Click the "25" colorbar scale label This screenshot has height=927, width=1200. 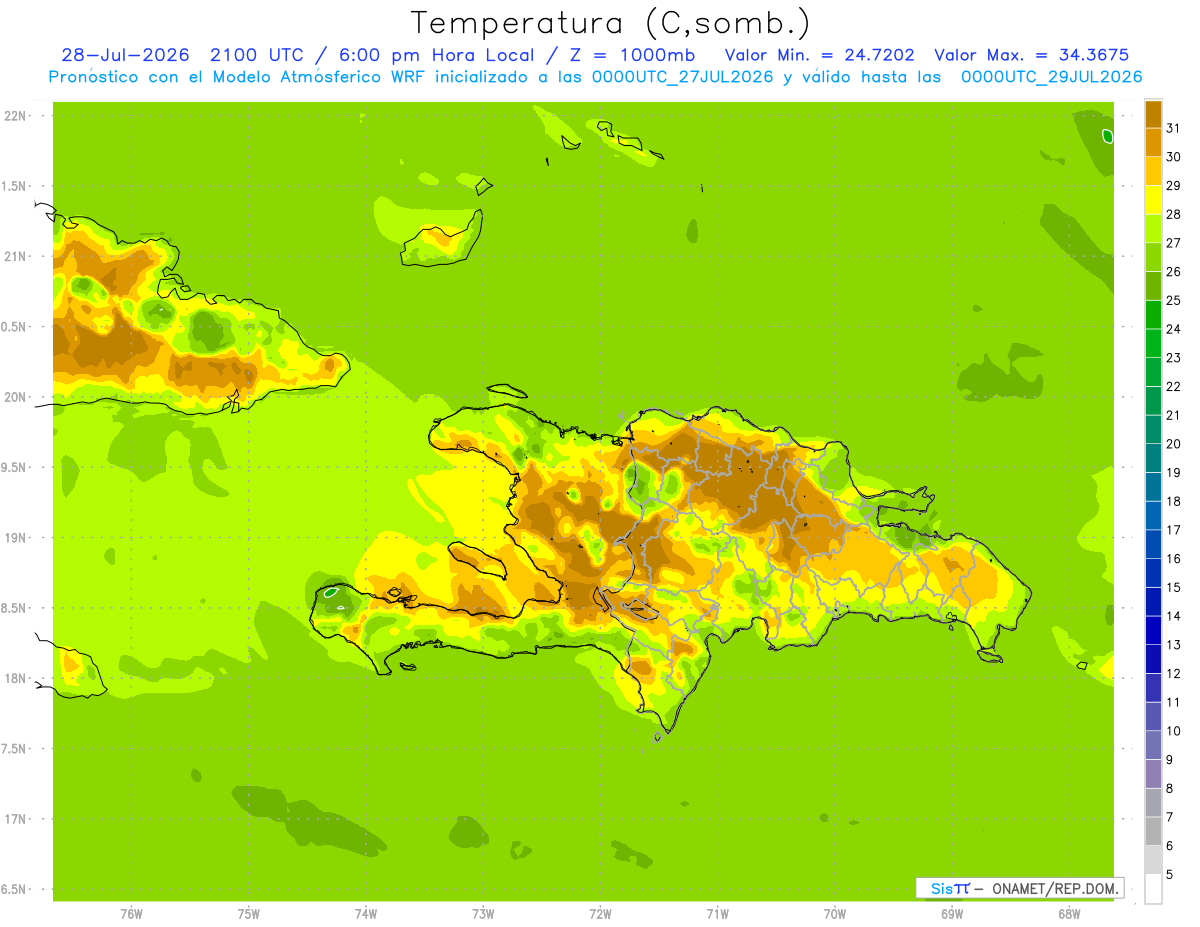(1174, 300)
